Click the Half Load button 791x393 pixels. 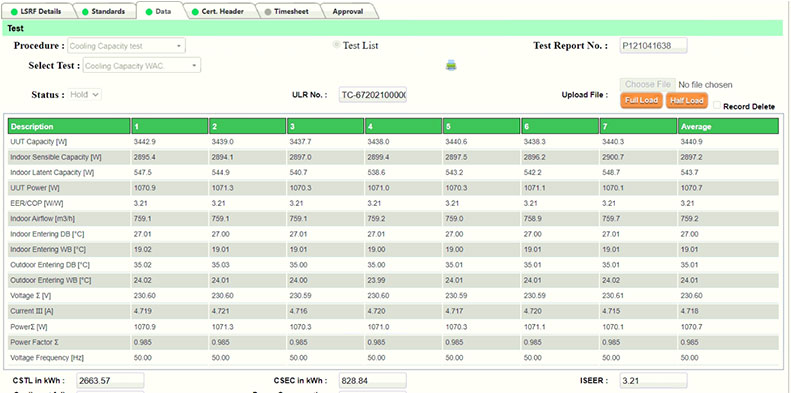coord(687,100)
